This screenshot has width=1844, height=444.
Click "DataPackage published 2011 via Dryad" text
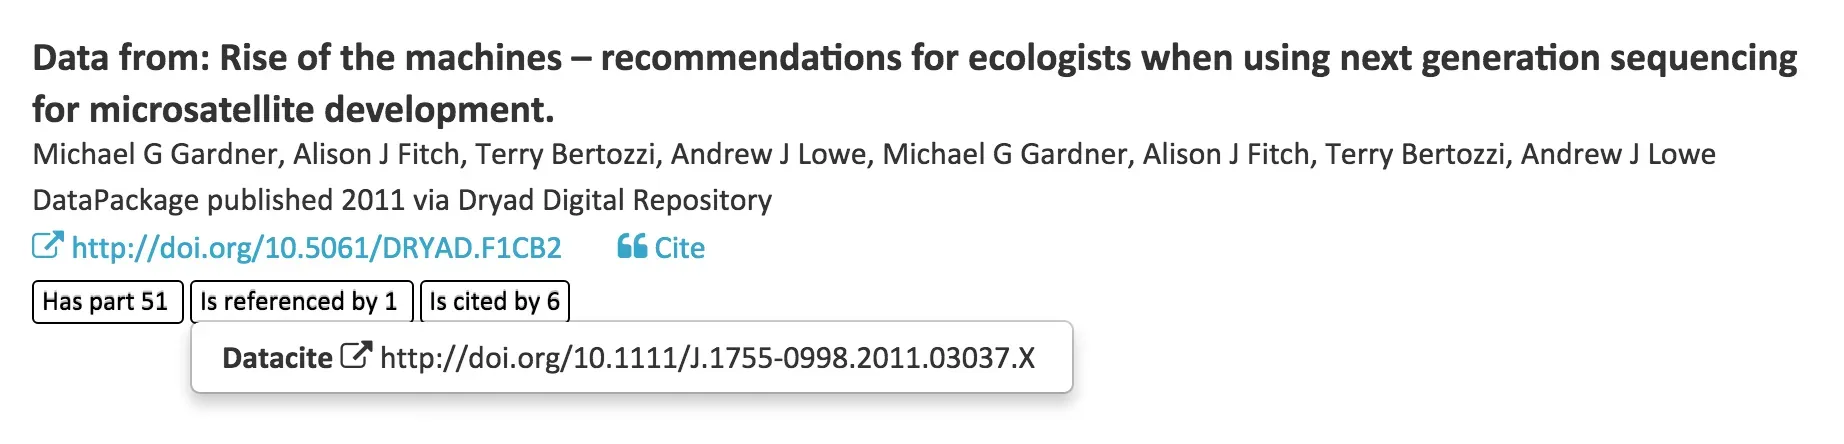(x=402, y=200)
